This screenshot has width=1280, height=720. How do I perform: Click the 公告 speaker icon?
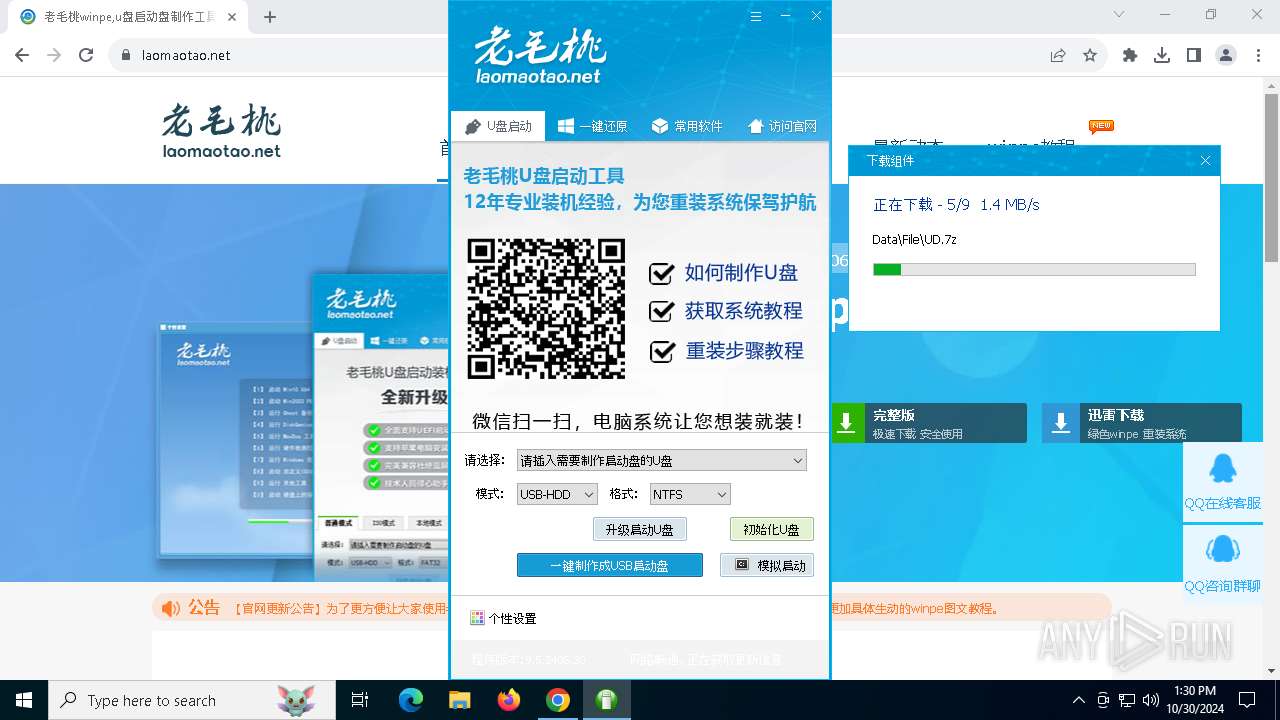pos(171,608)
